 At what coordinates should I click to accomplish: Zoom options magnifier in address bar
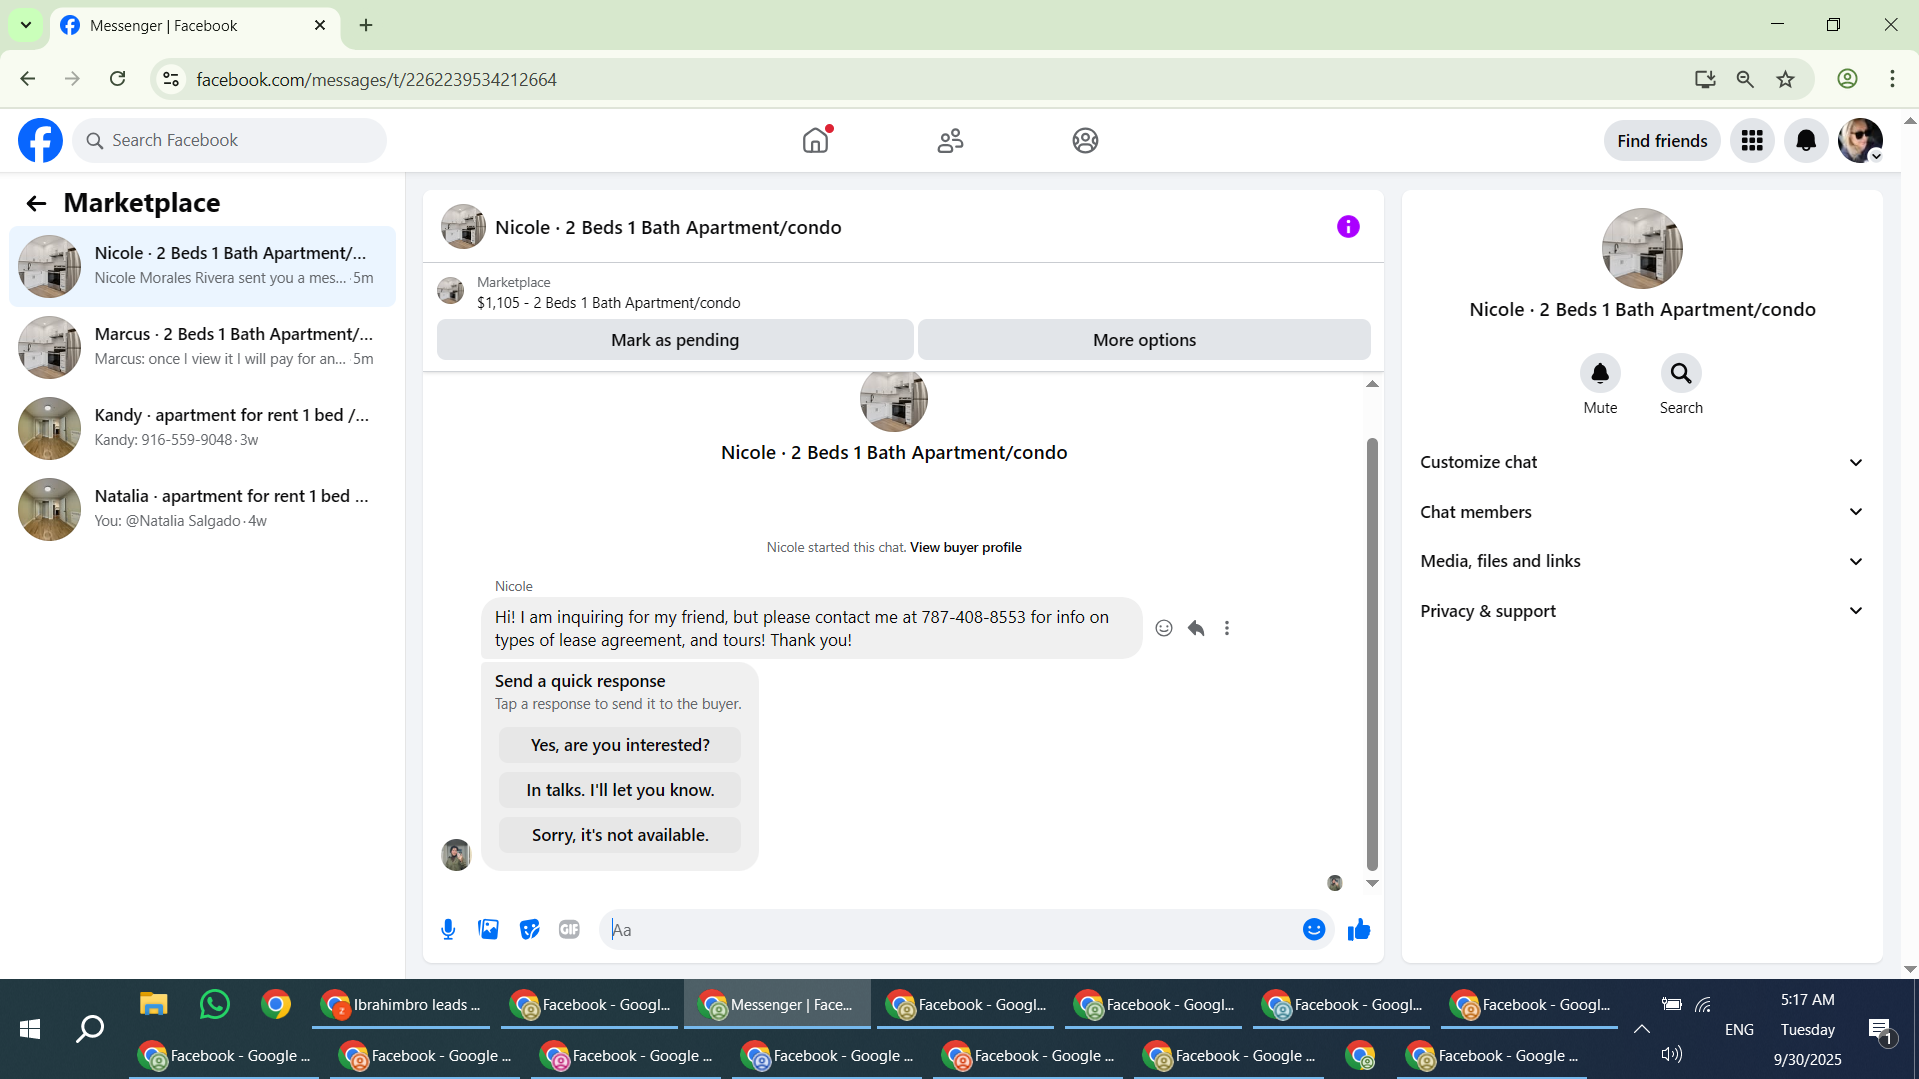tap(1745, 79)
